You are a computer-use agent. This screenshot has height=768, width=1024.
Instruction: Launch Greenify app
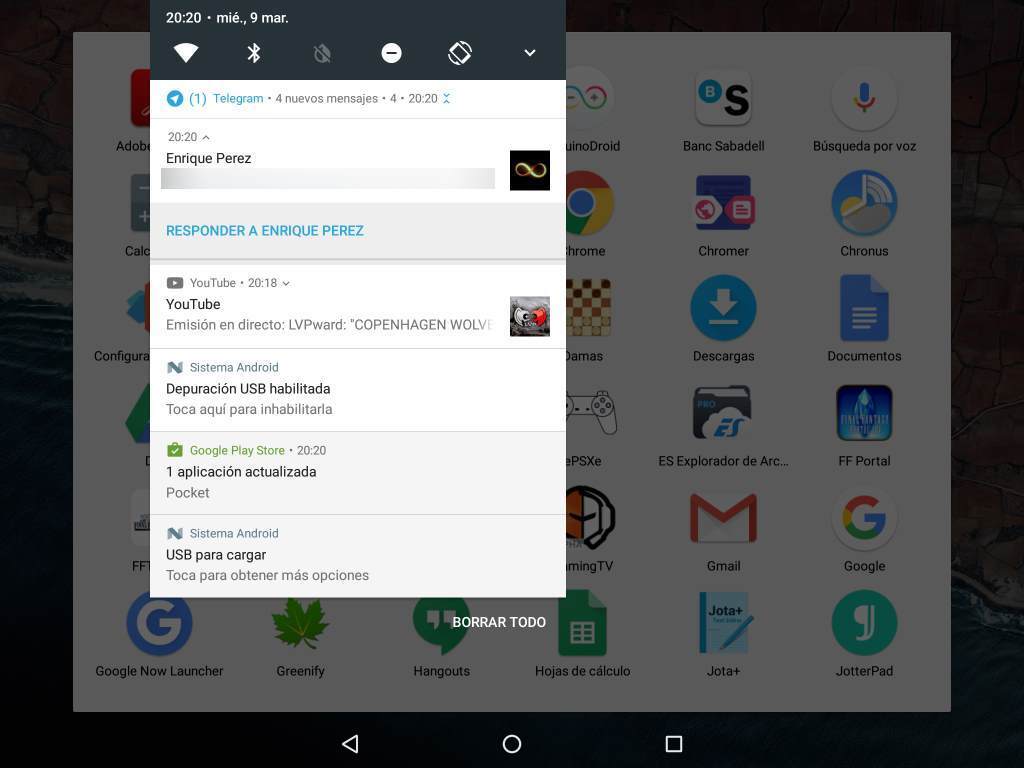300,635
